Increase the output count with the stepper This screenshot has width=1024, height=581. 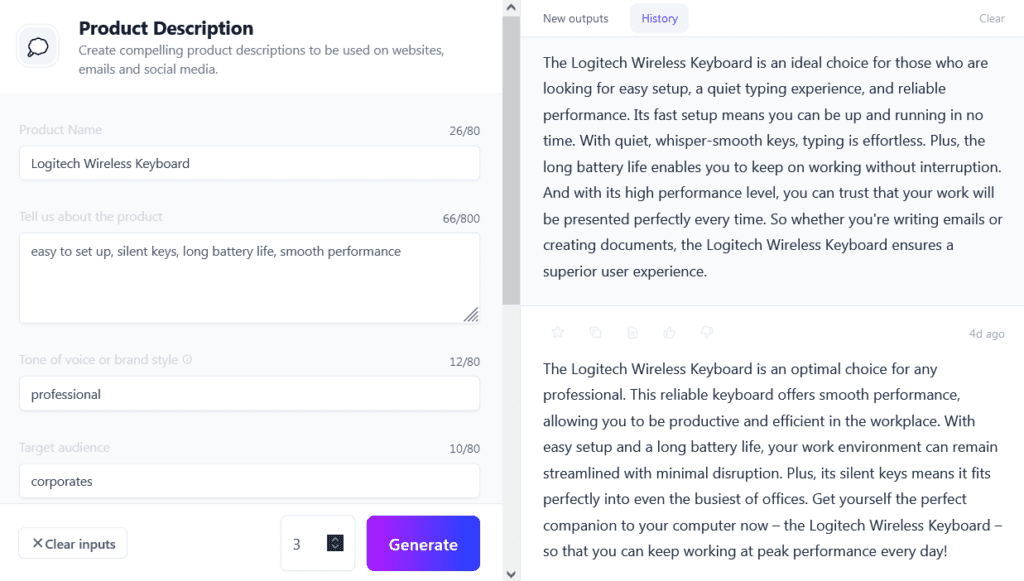click(x=336, y=539)
